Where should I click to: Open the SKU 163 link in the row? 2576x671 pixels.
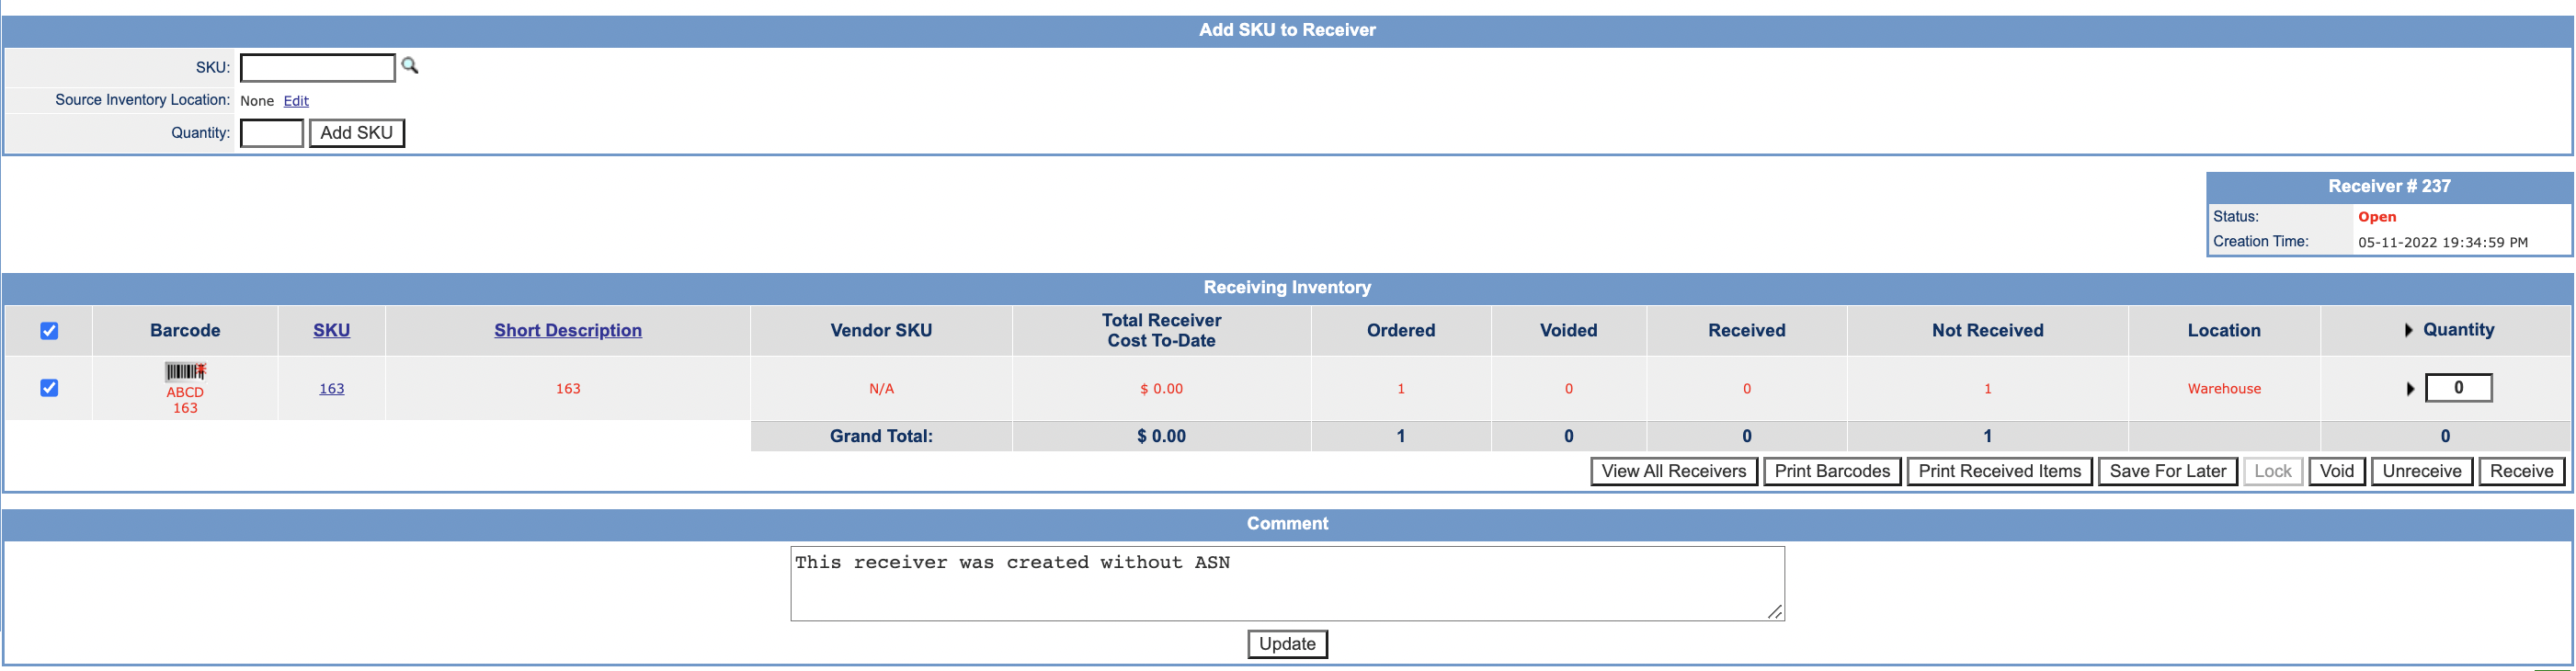(332, 388)
